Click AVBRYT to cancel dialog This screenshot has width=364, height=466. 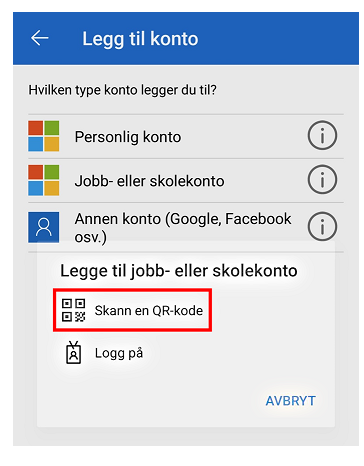click(x=290, y=401)
